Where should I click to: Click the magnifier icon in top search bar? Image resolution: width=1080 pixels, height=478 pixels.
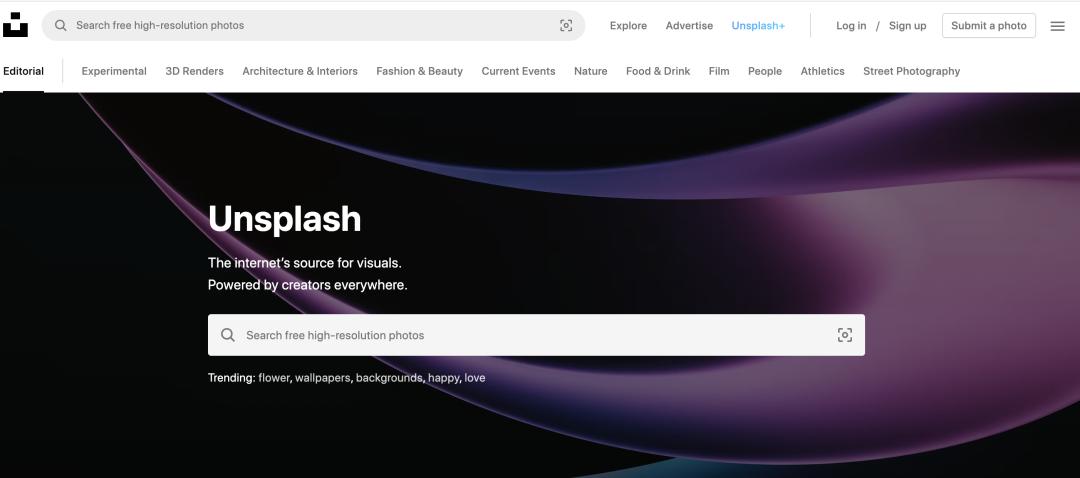[x=61, y=25]
